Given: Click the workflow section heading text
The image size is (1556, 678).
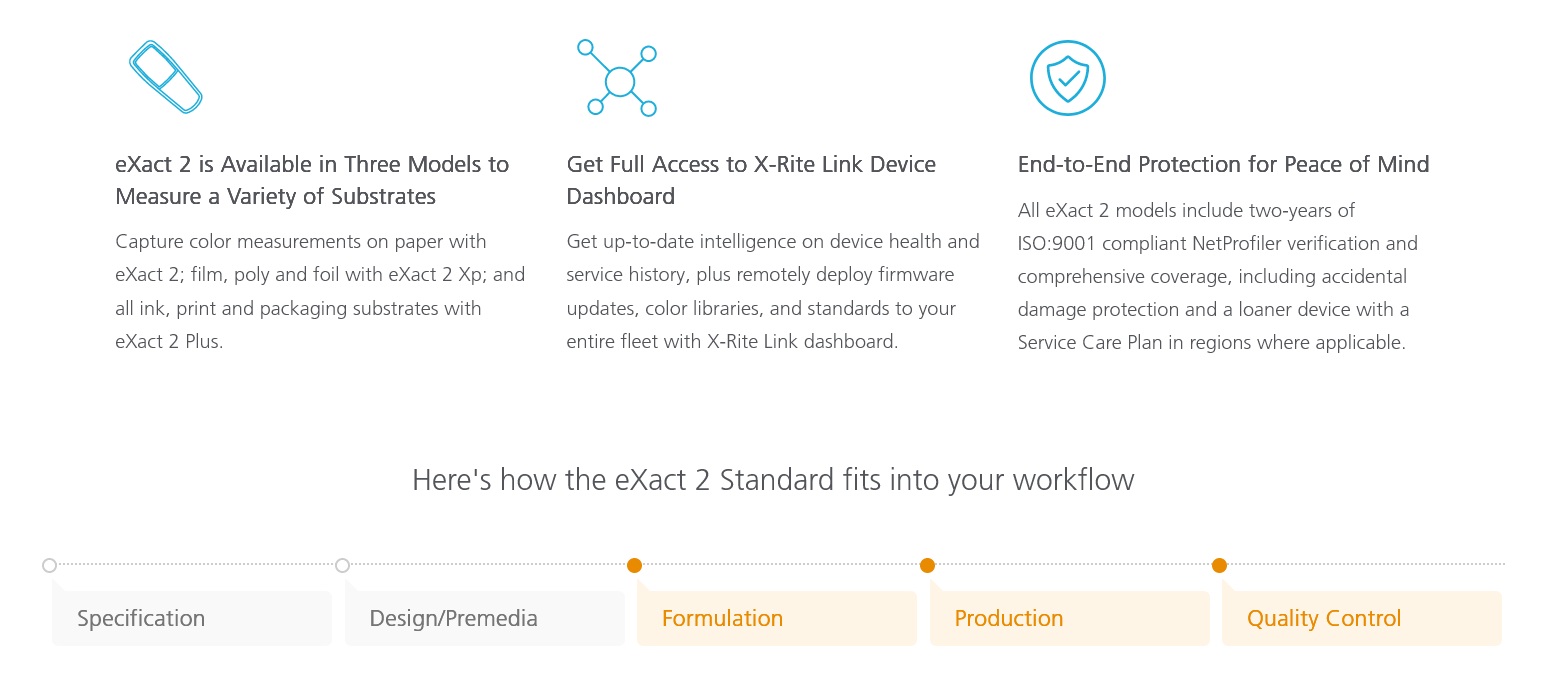Looking at the screenshot, I should tap(773, 480).
